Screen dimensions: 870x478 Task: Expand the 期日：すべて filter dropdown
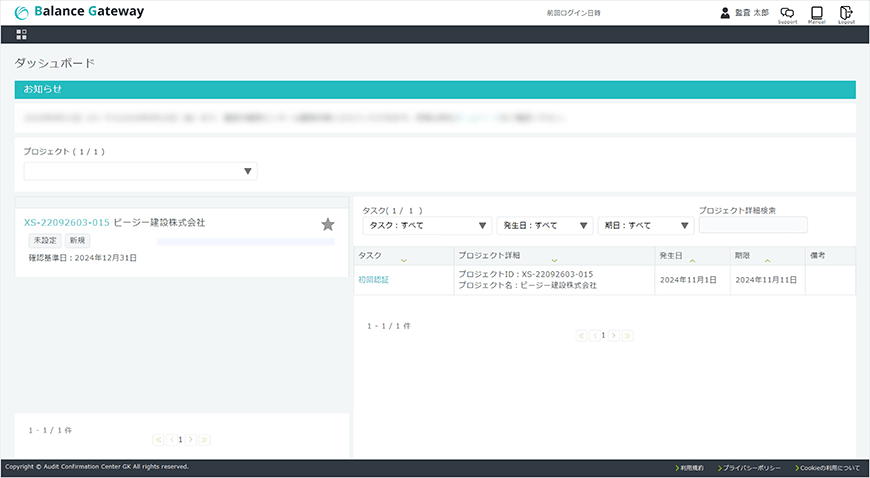click(x=645, y=225)
